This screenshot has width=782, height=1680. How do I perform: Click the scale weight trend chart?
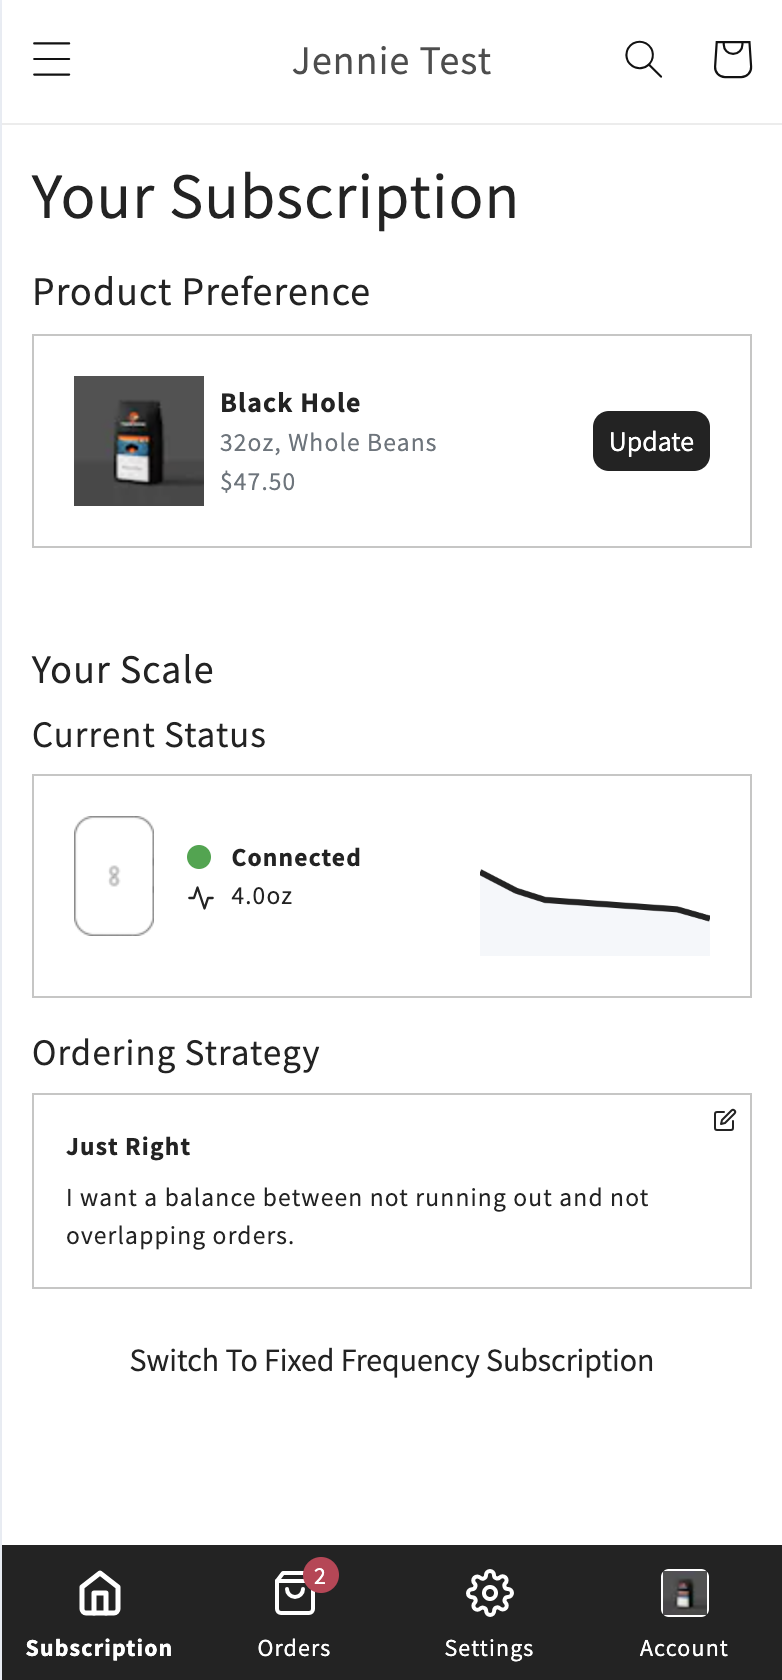(595, 911)
